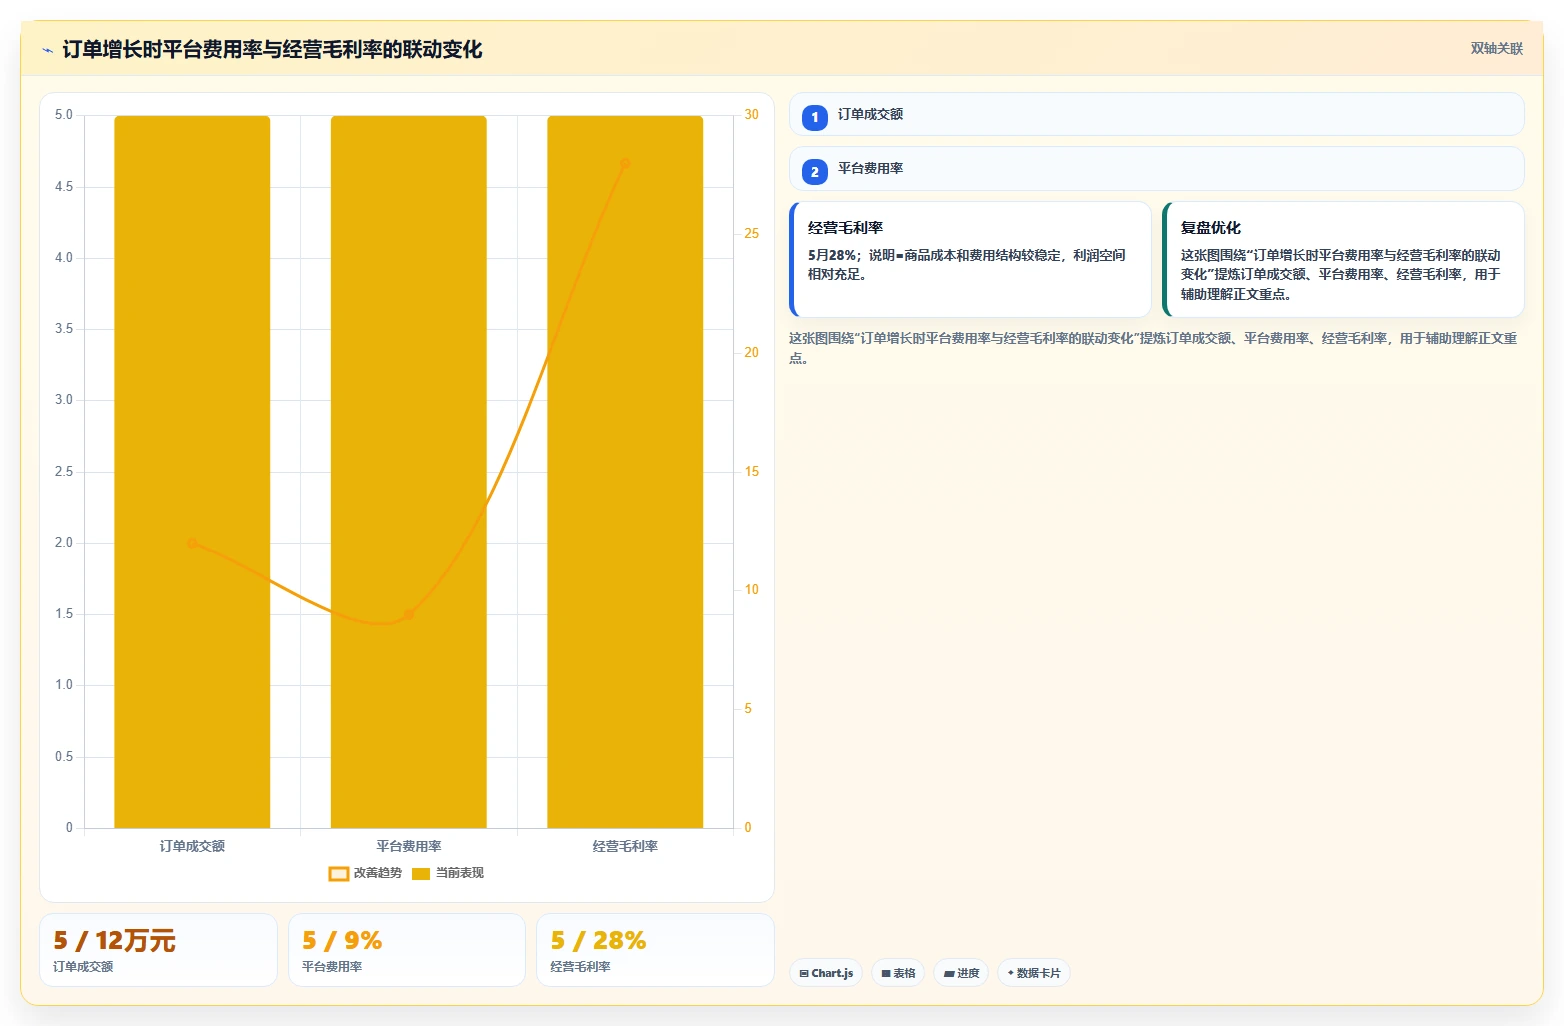Click right-axis value 30
This screenshot has height=1026, width=1564.
pyautogui.click(x=751, y=115)
